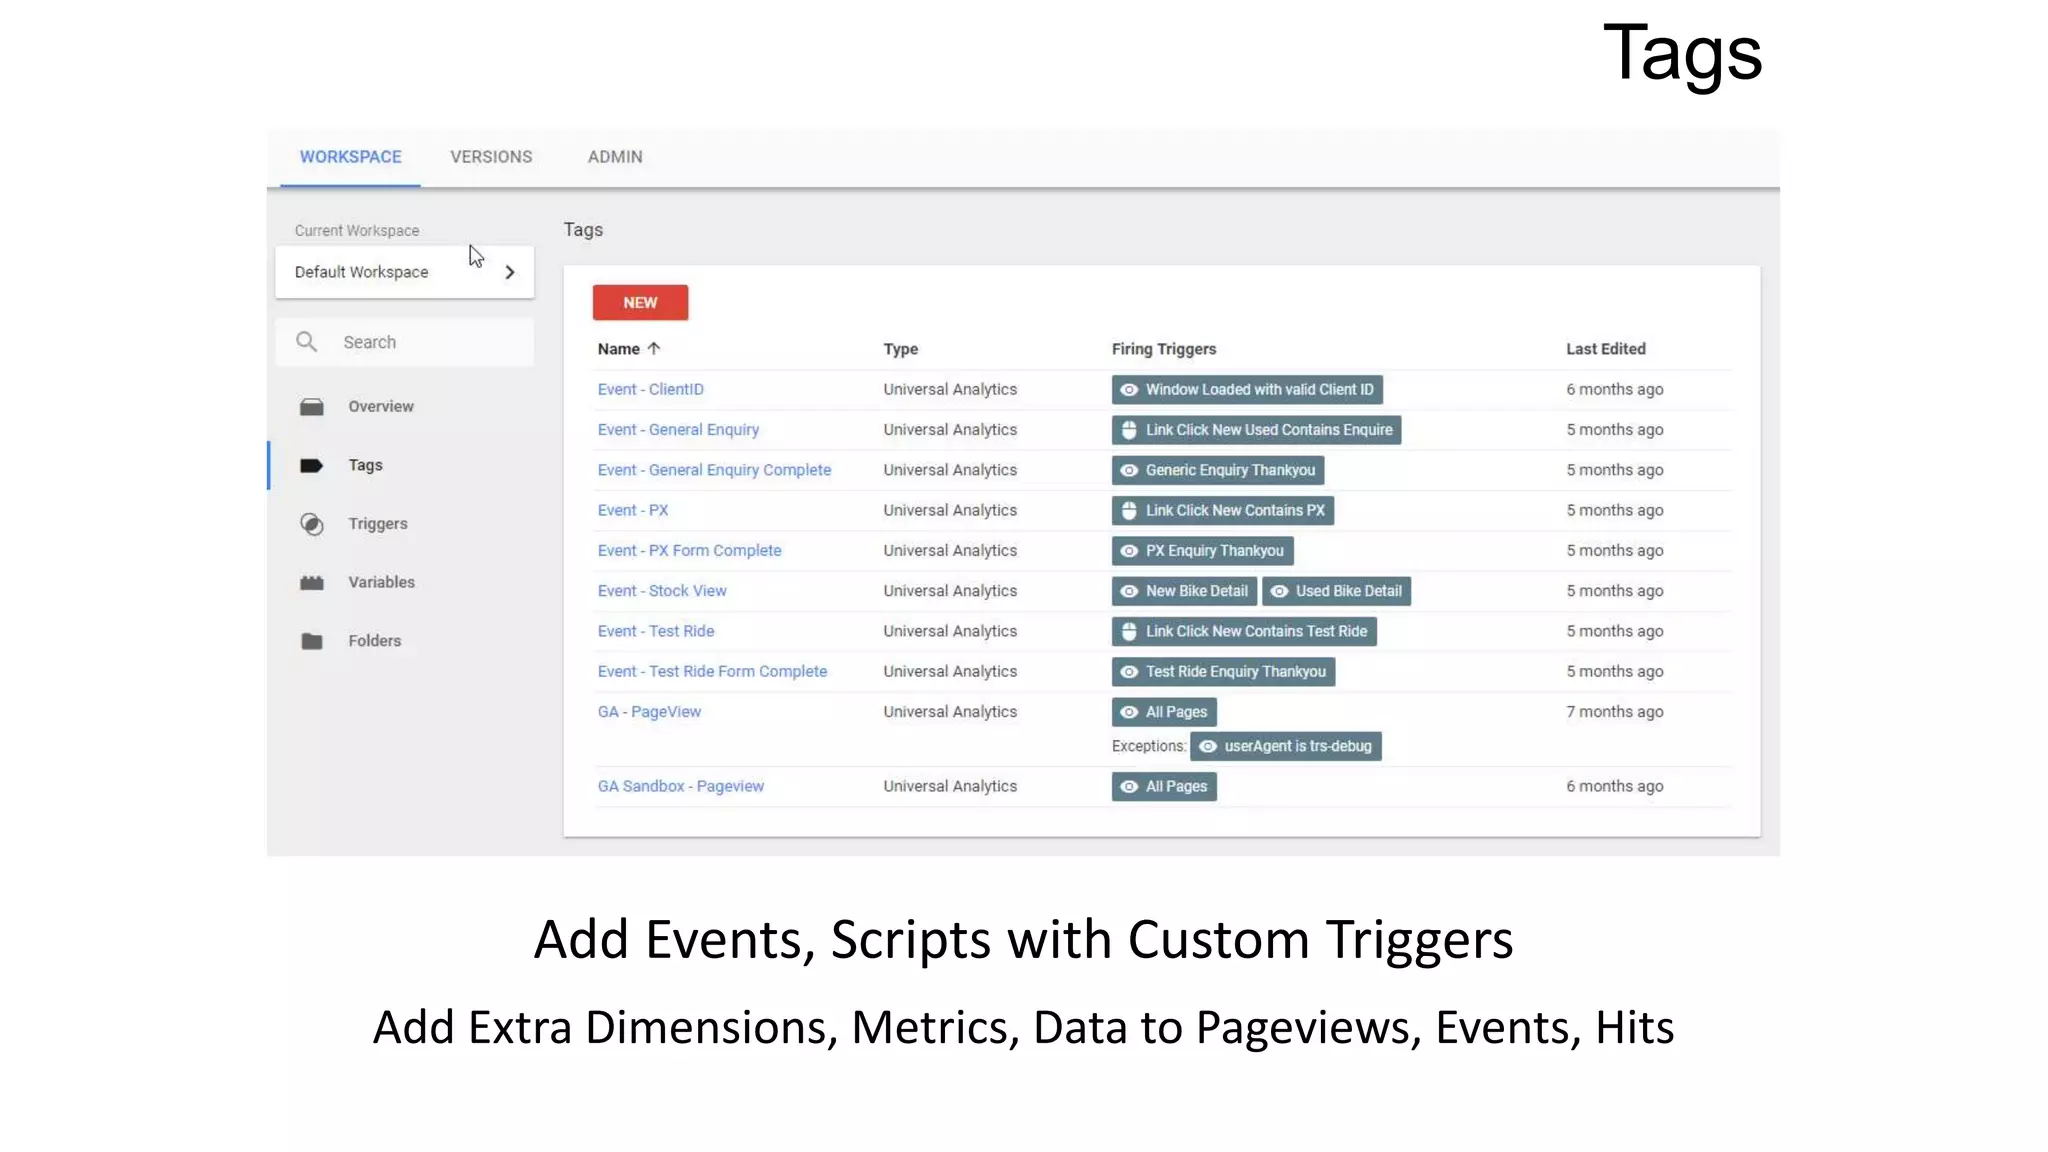The height and width of the screenshot is (1152, 2048).
Task: Click Link Click New Used Contains Enquire trigger
Action: pyautogui.click(x=1256, y=430)
